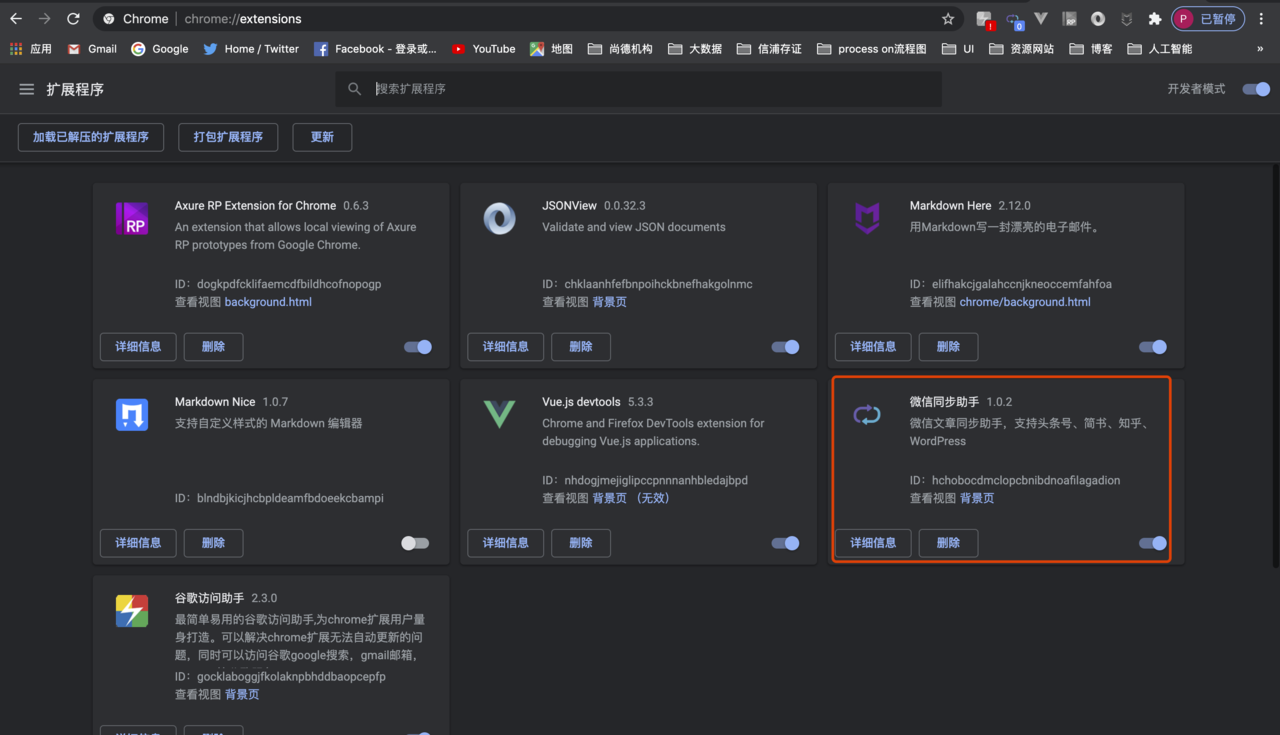Expand the hidden bookmarks overflow chevron

1260,49
